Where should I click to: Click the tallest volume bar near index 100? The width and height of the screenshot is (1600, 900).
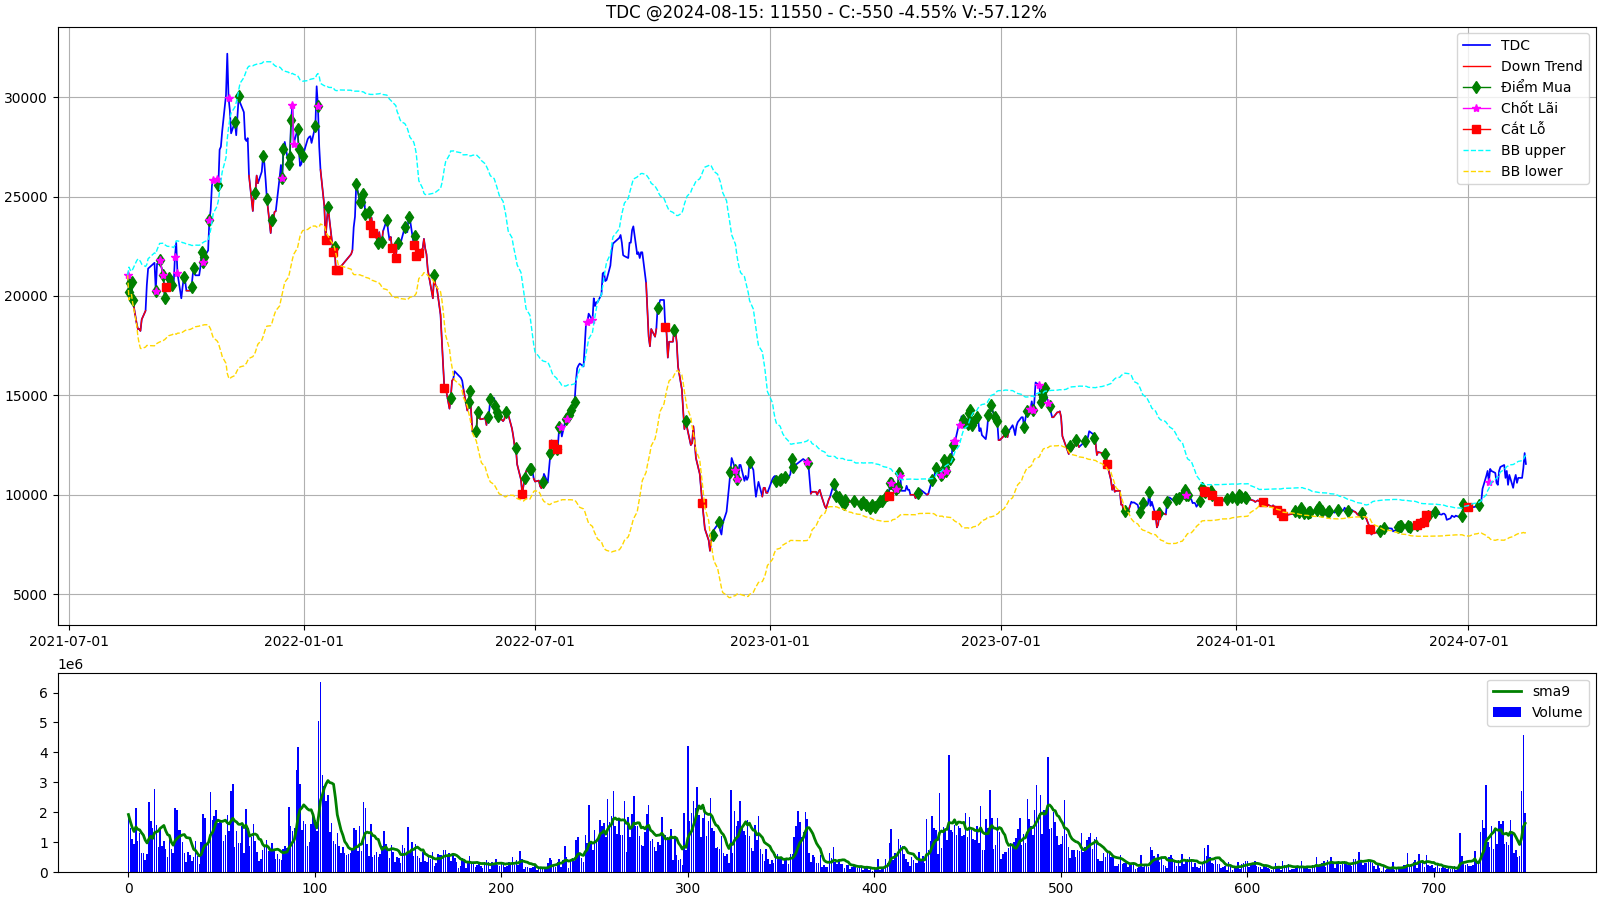pos(320,777)
